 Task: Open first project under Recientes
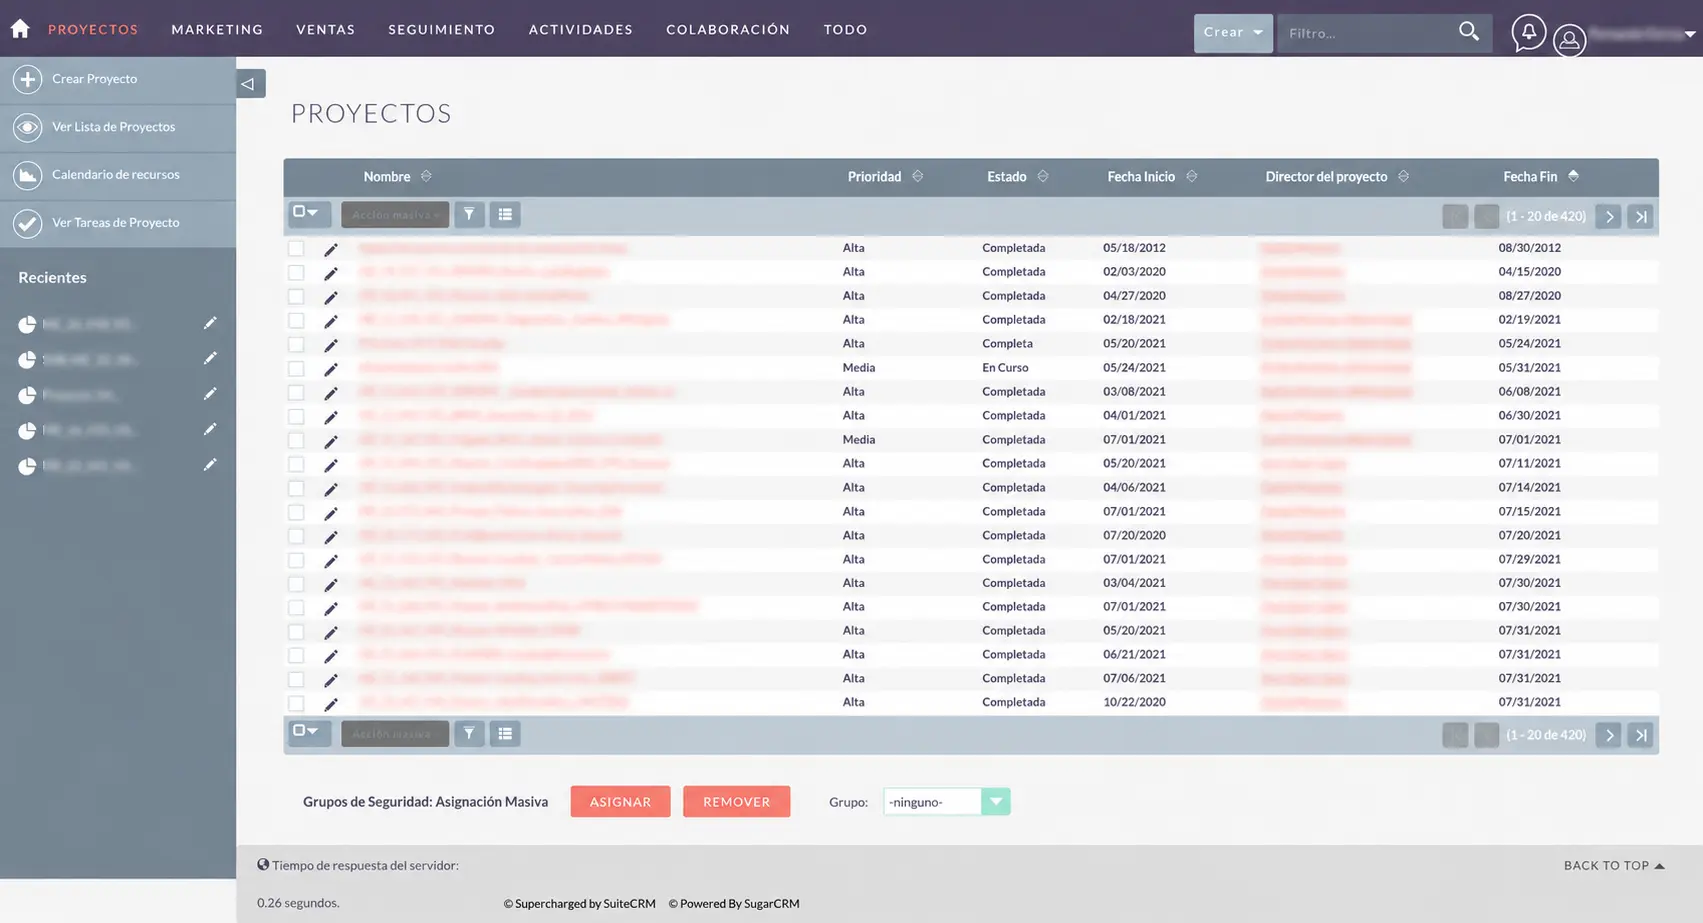click(x=88, y=324)
